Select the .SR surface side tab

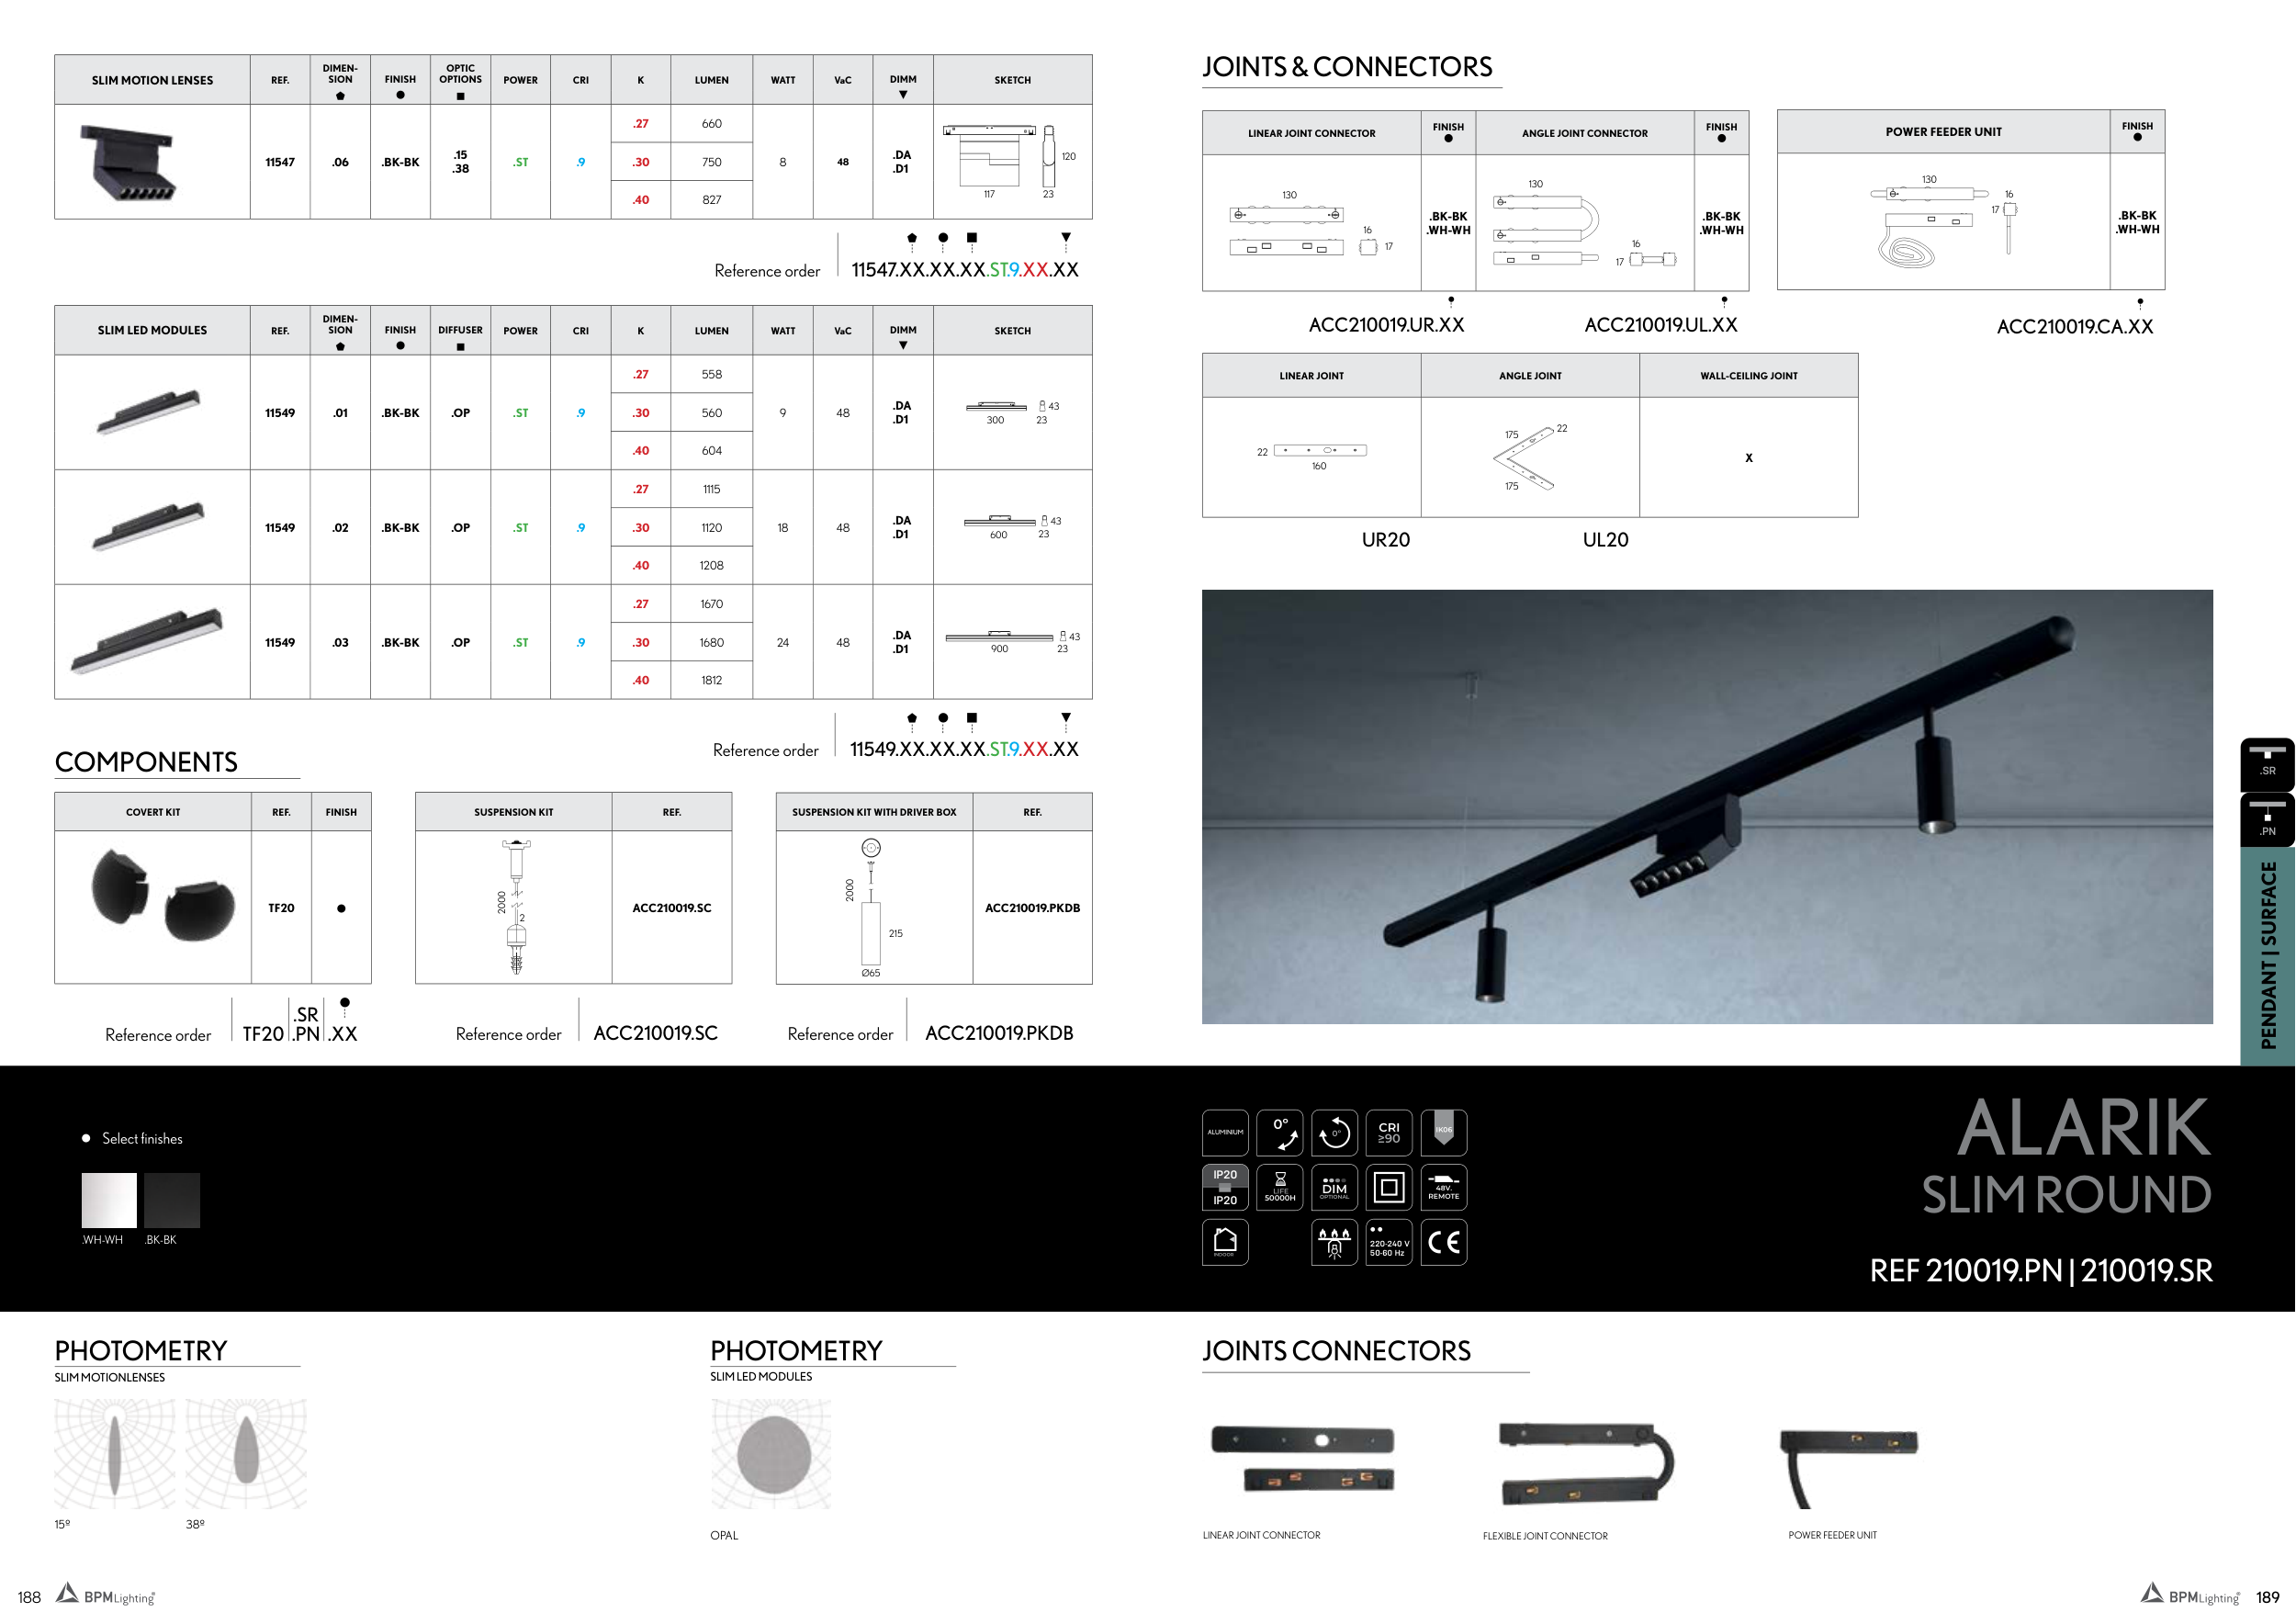[x=2267, y=763]
